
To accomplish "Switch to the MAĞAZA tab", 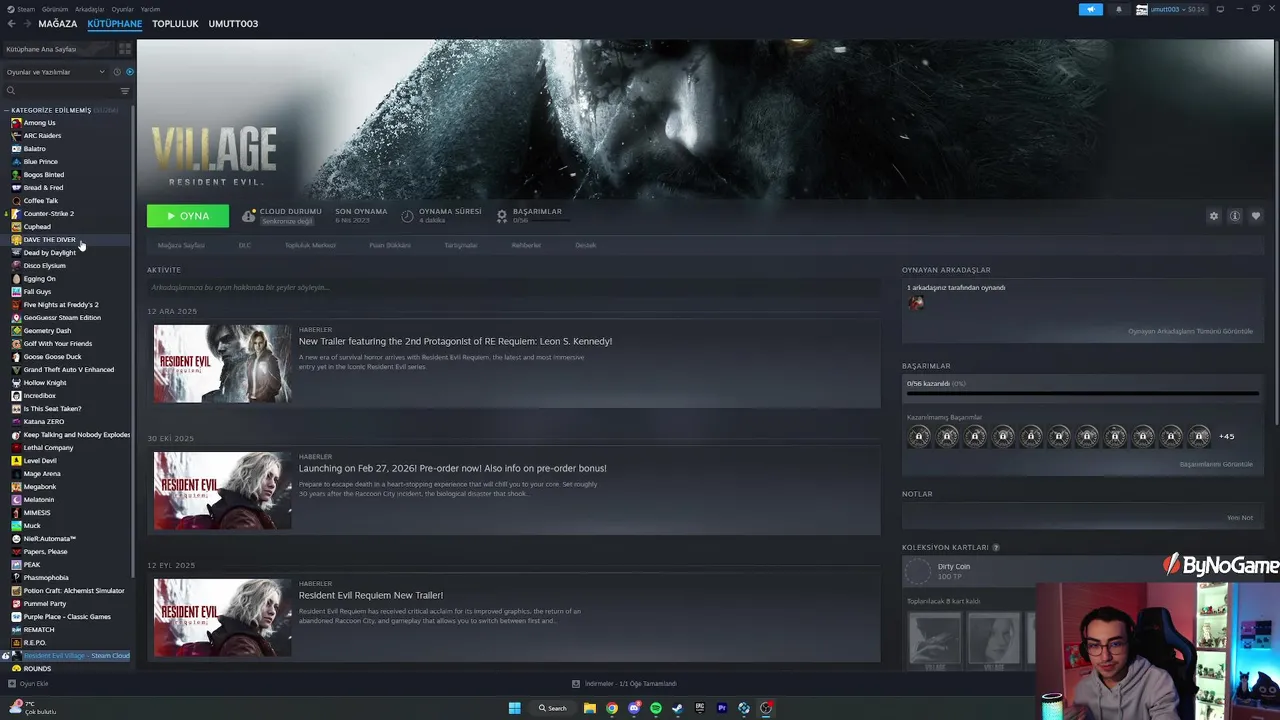I will pyautogui.click(x=58, y=24).
